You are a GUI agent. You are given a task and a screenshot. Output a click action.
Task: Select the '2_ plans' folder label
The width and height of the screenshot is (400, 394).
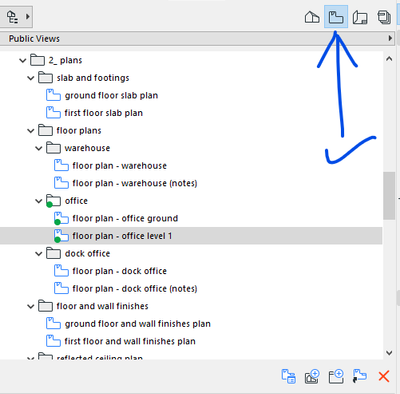(x=65, y=60)
